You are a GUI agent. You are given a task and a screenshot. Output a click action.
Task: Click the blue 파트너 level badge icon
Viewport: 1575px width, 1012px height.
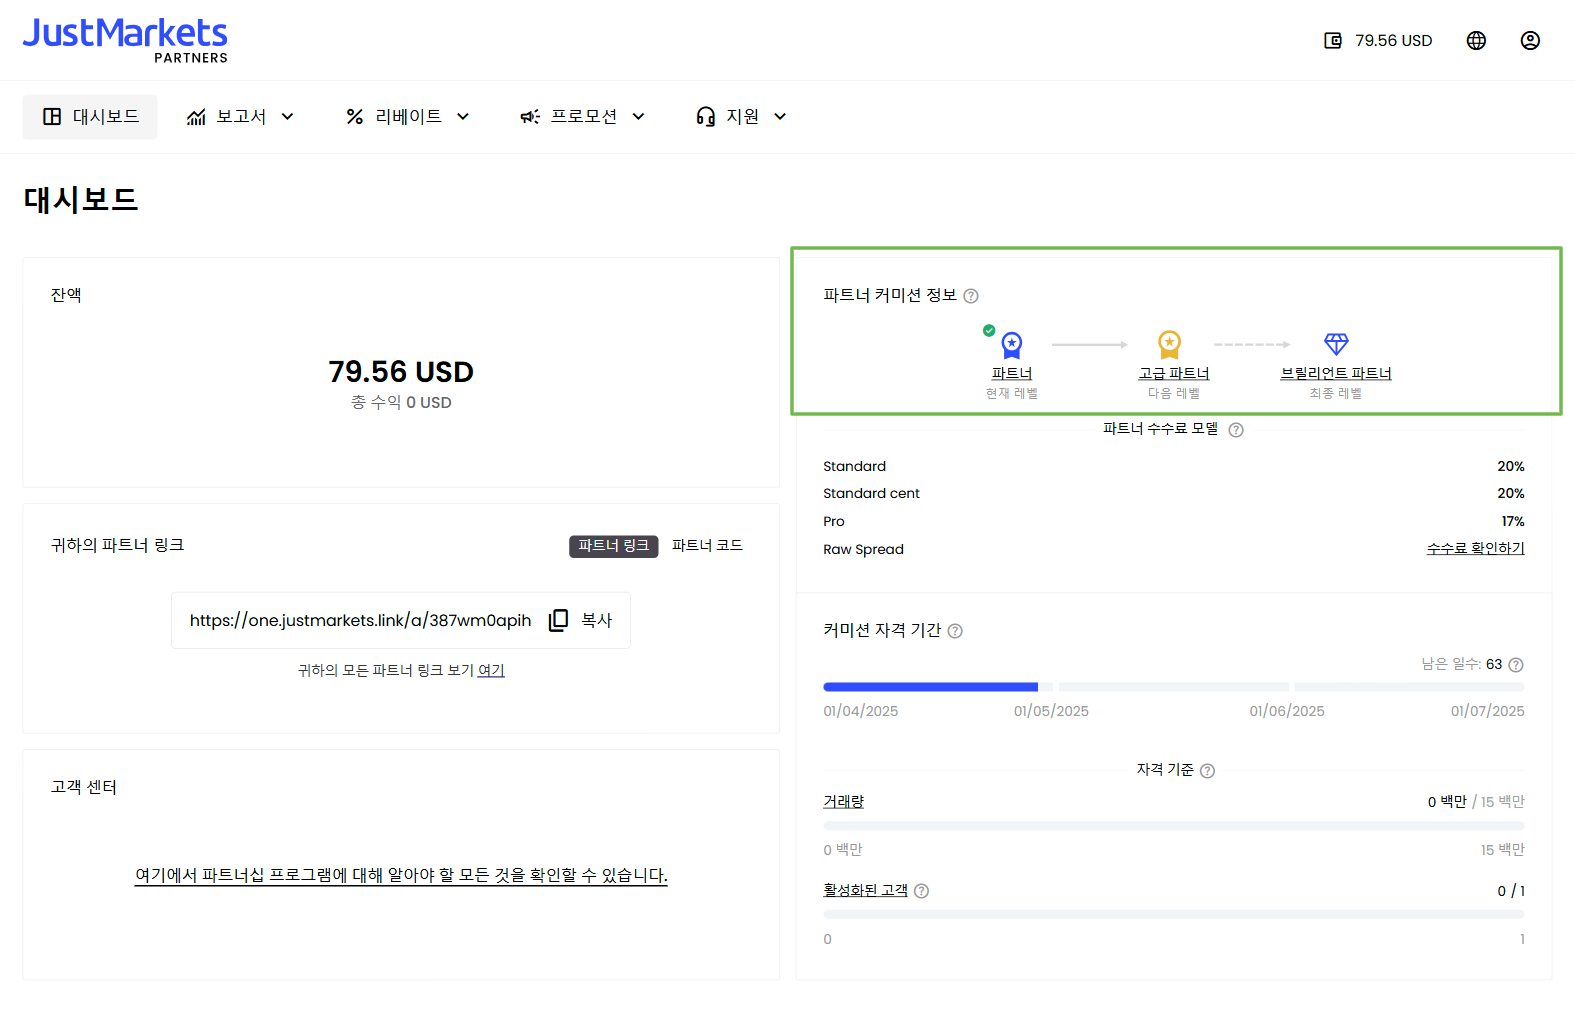coord(1012,346)
